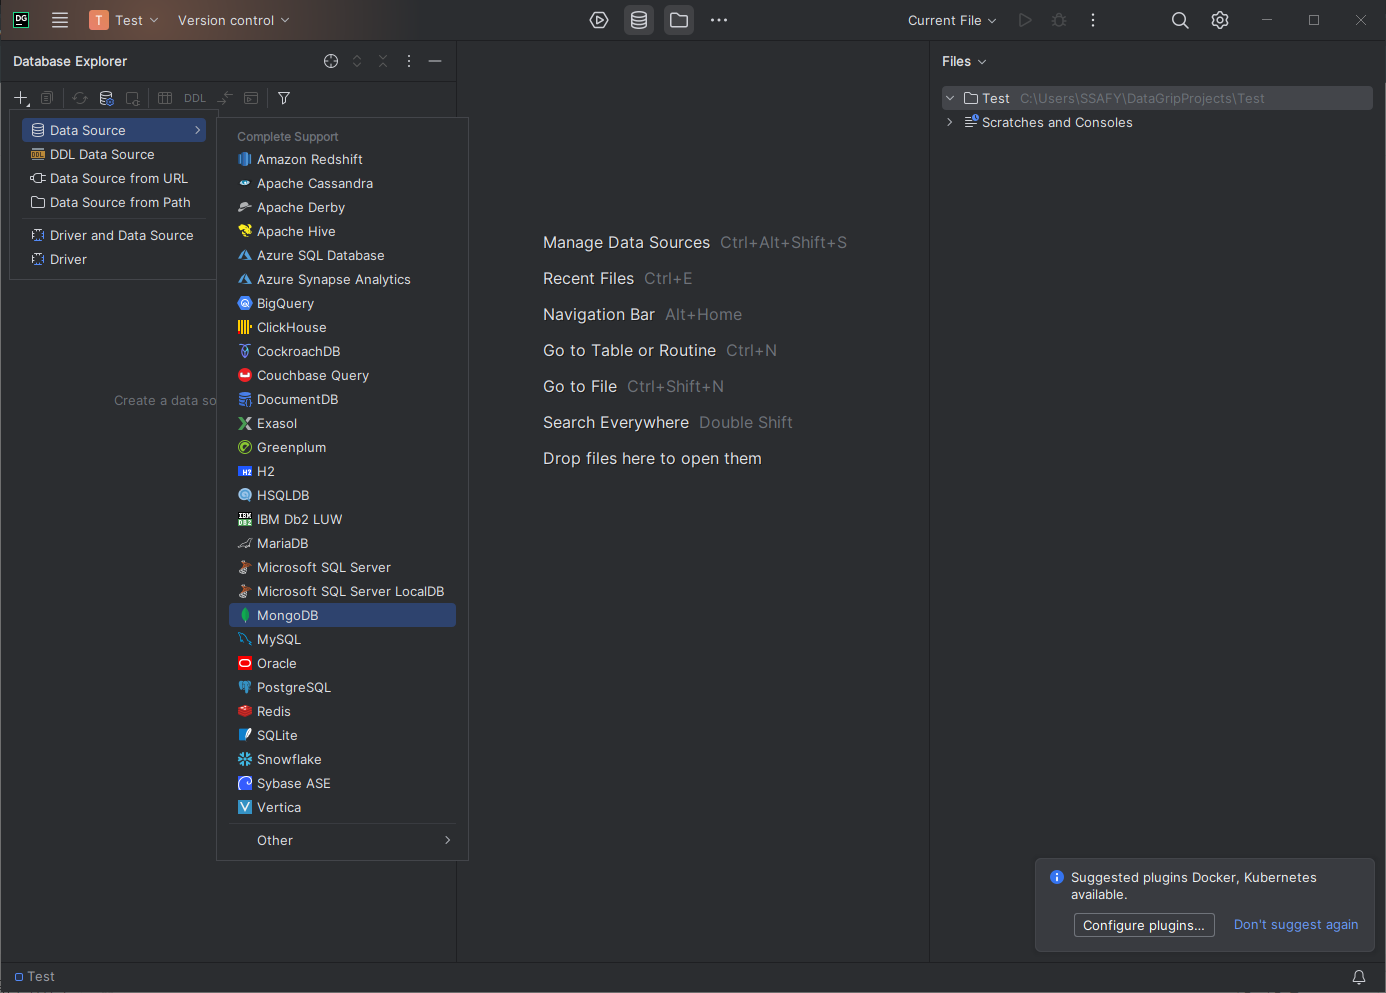
Task: Click the Deactivate data source icon
Action: click(x=132, y=98)
